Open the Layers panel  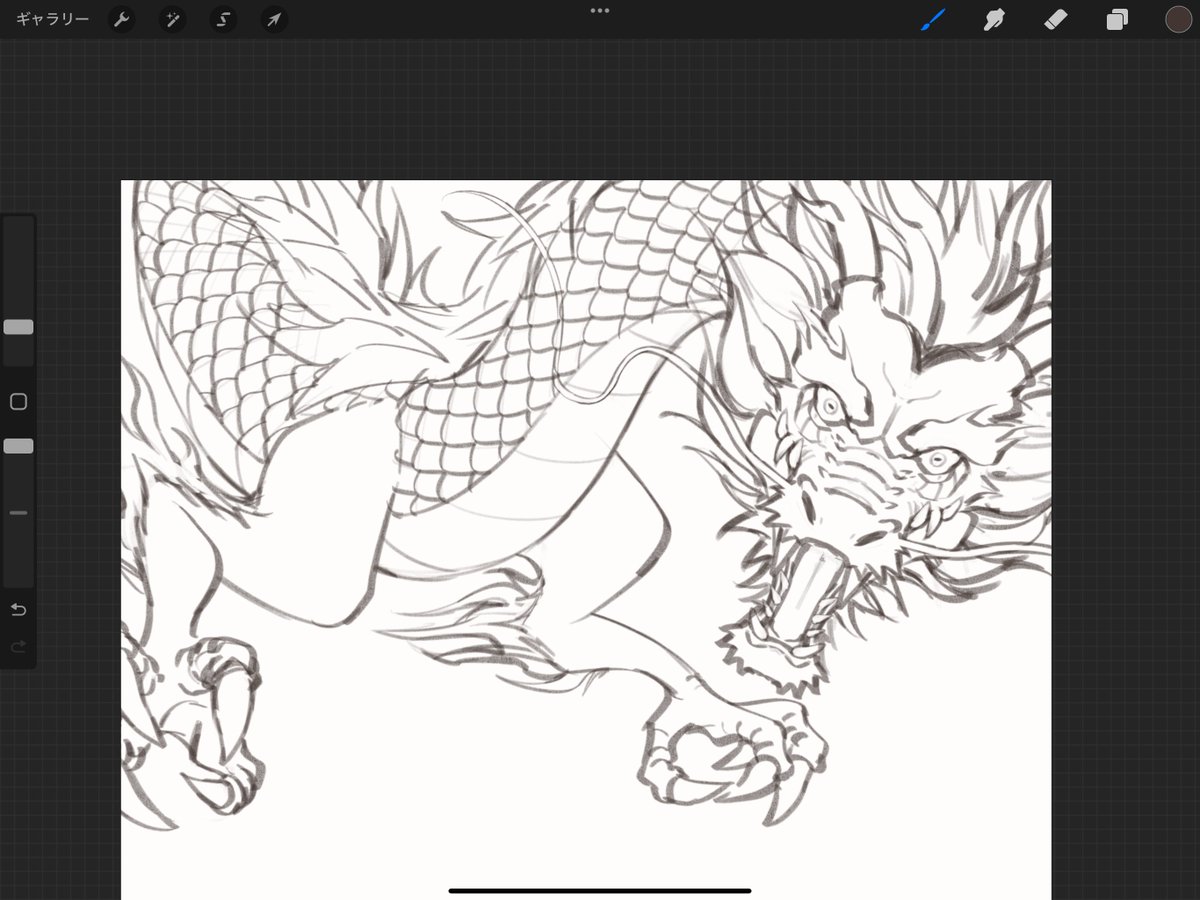point(1117,19)
